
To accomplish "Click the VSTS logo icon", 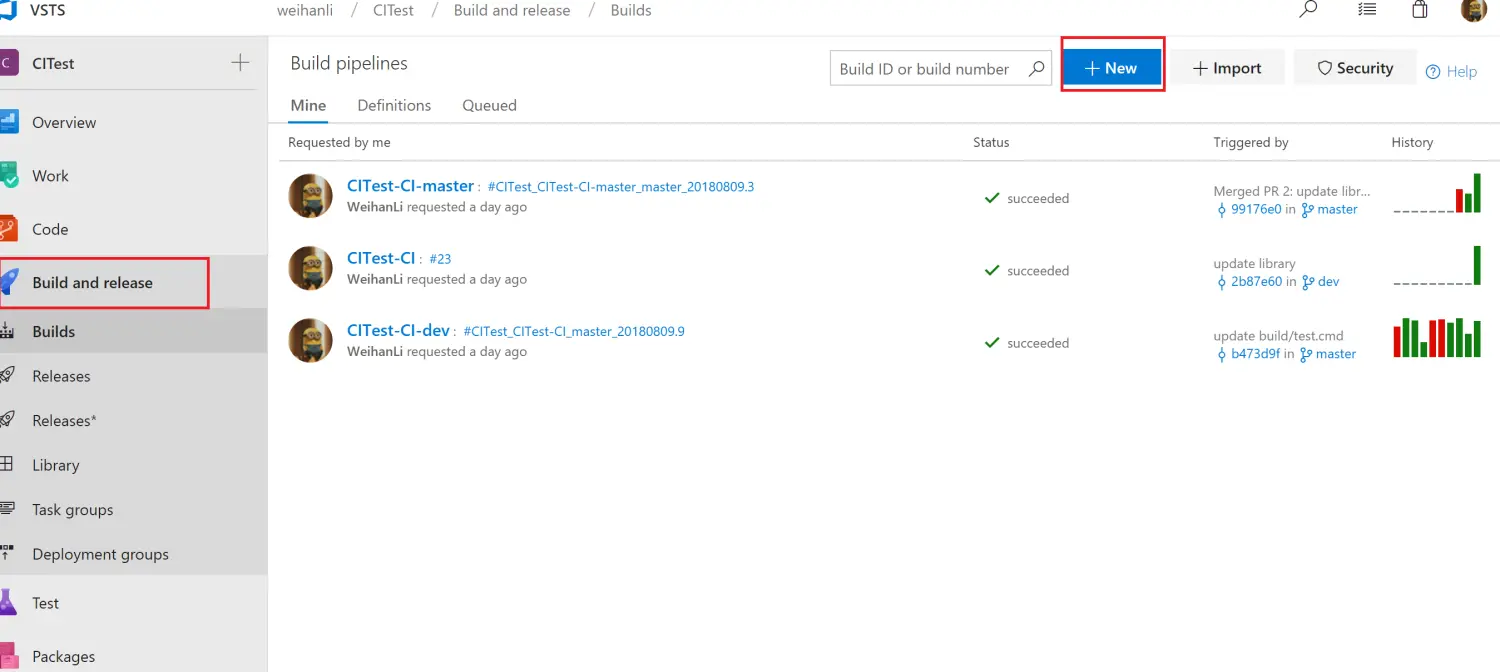I will point(8,11).
